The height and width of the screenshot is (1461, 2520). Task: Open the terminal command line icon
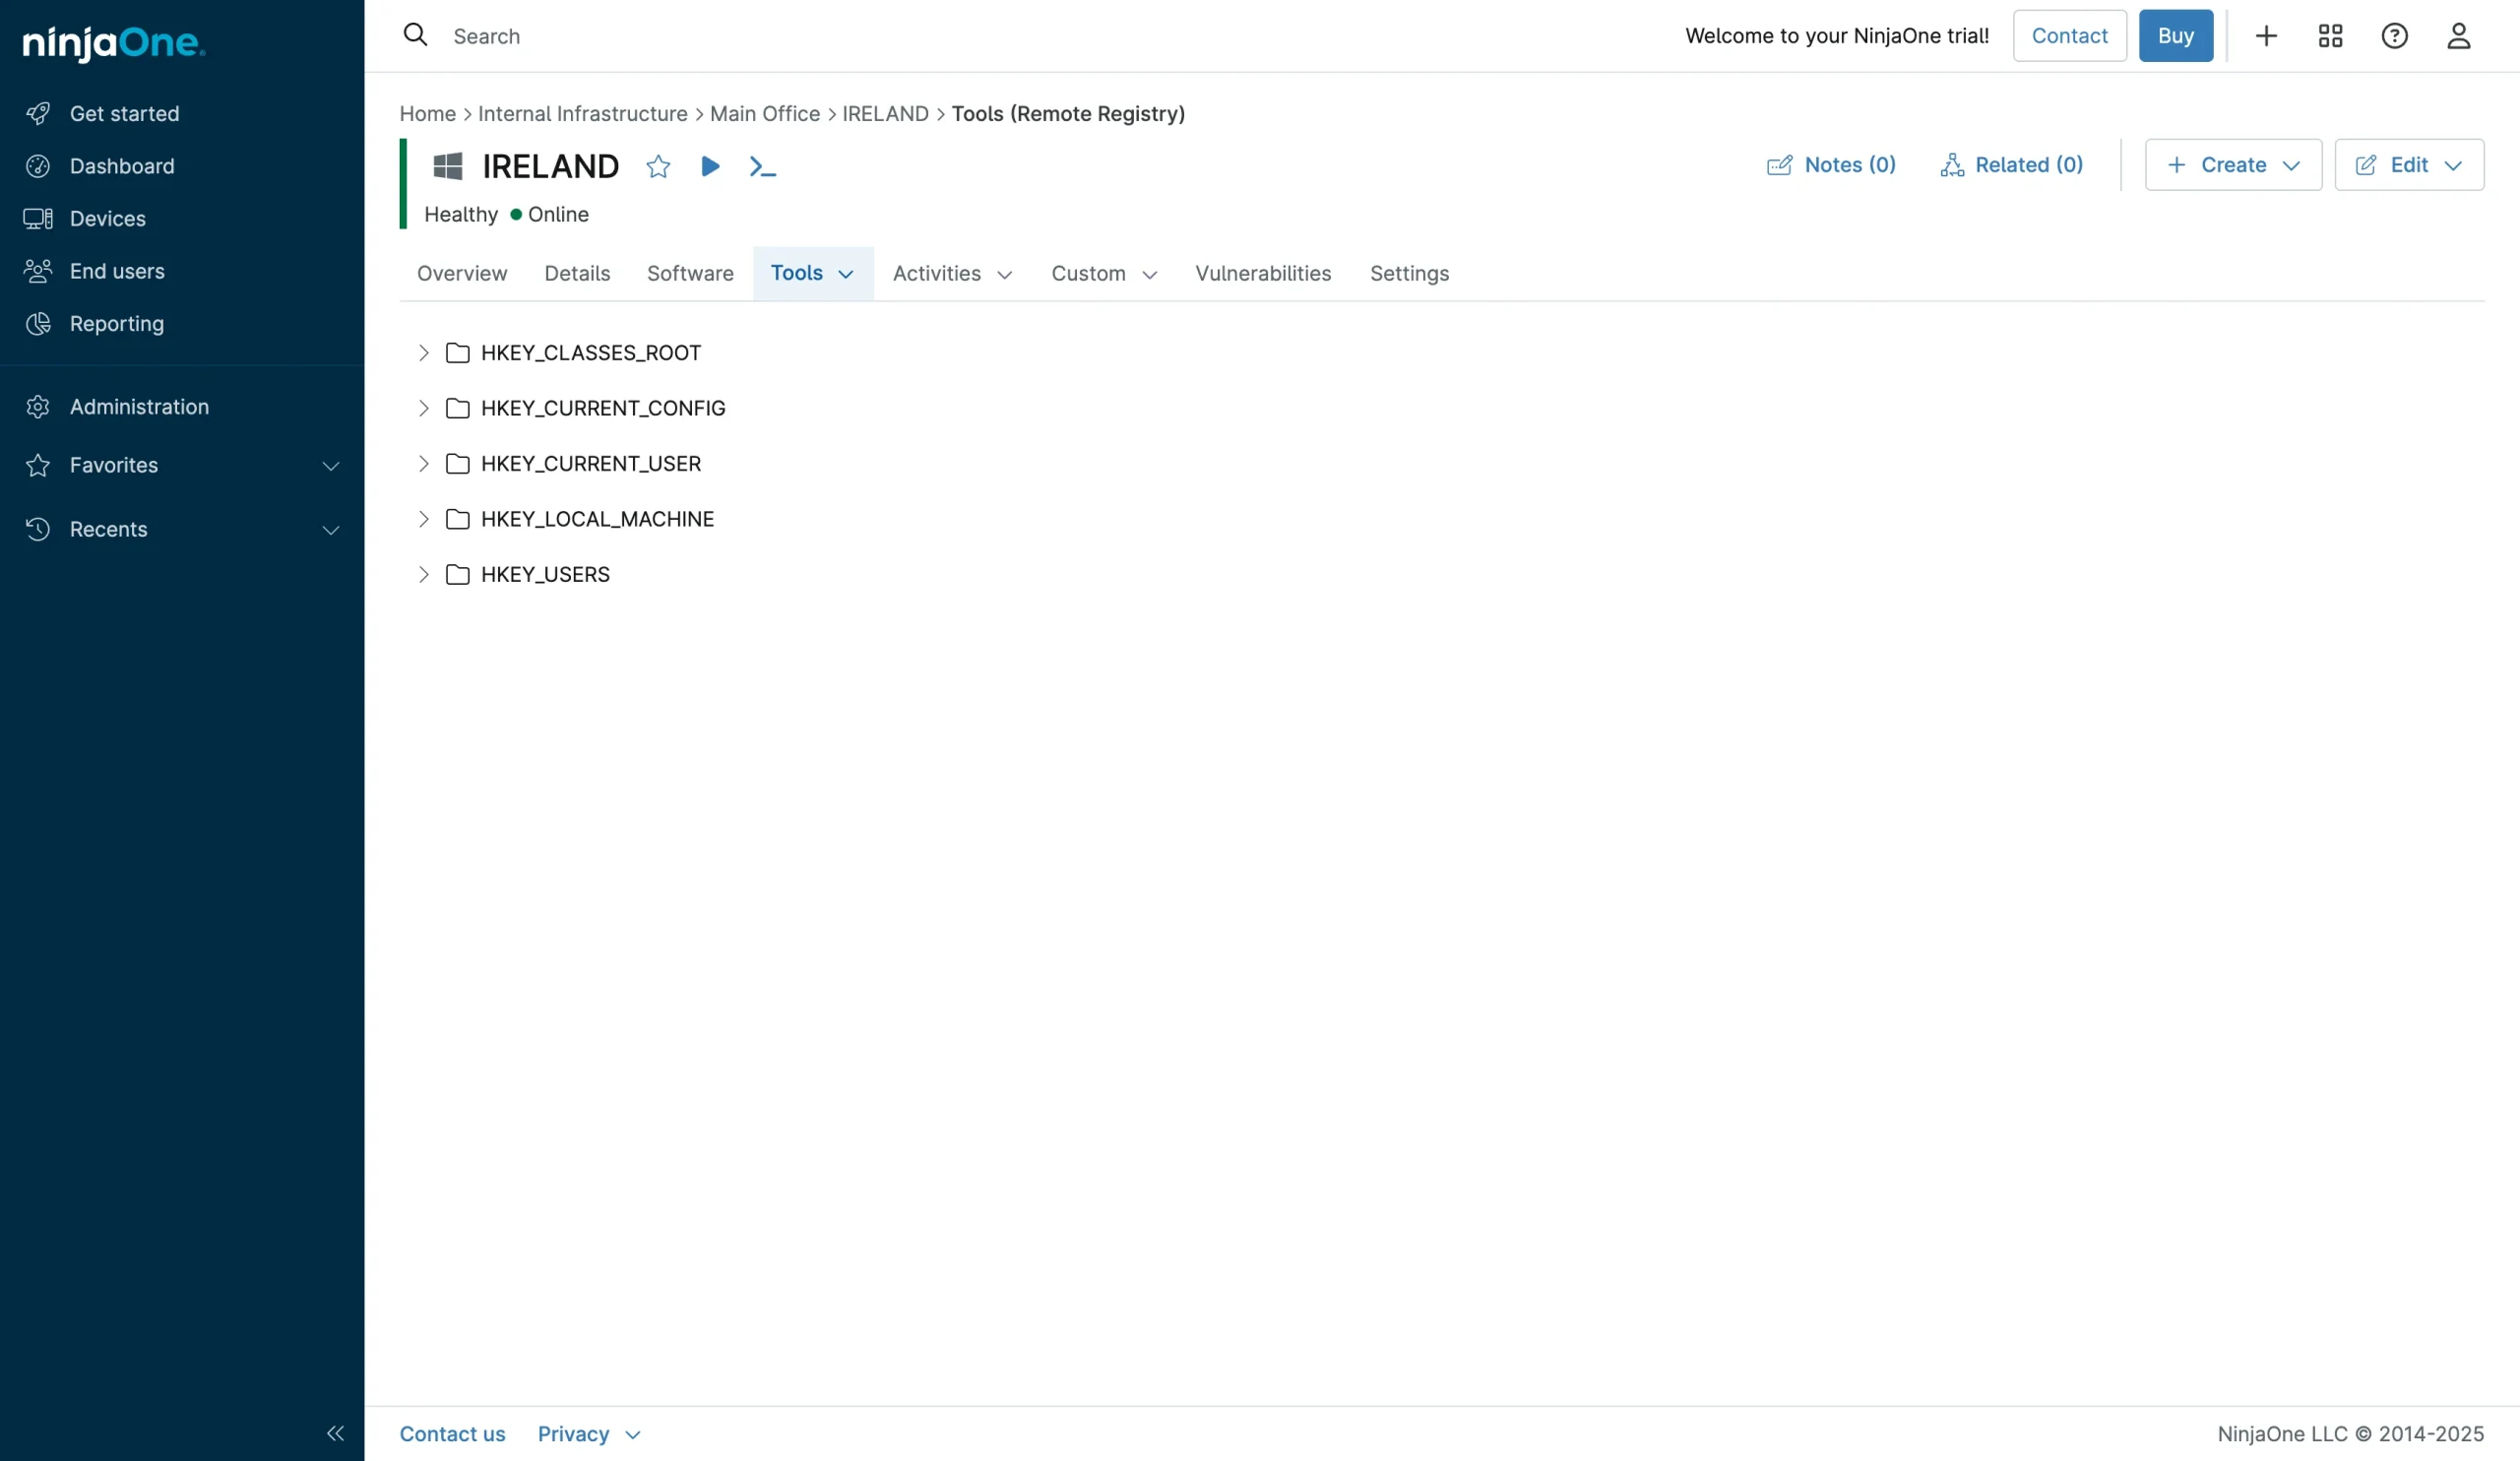pyautogui.click(x=762, y=166)
